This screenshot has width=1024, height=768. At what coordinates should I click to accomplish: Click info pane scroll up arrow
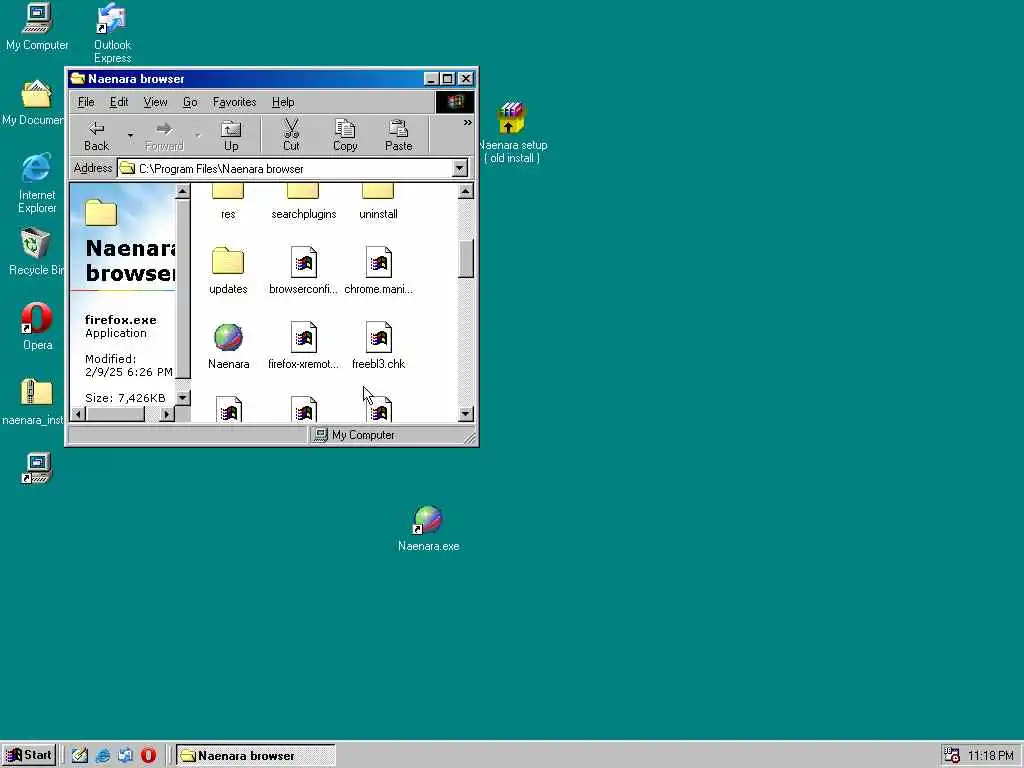(x=183, y=191)
